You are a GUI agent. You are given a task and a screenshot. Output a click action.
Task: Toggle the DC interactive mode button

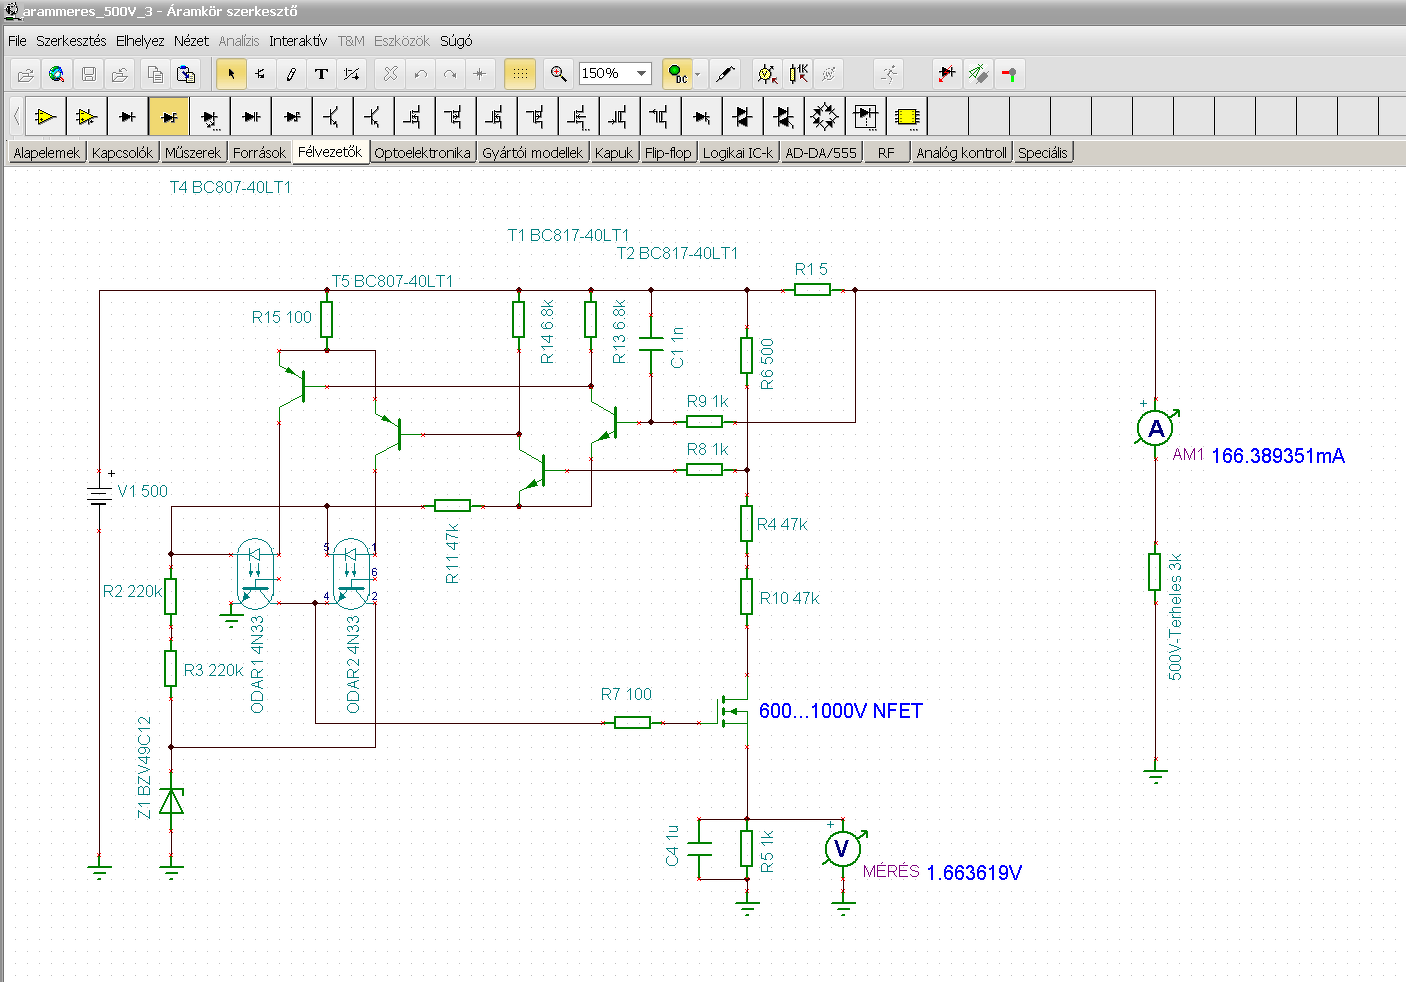678,74
